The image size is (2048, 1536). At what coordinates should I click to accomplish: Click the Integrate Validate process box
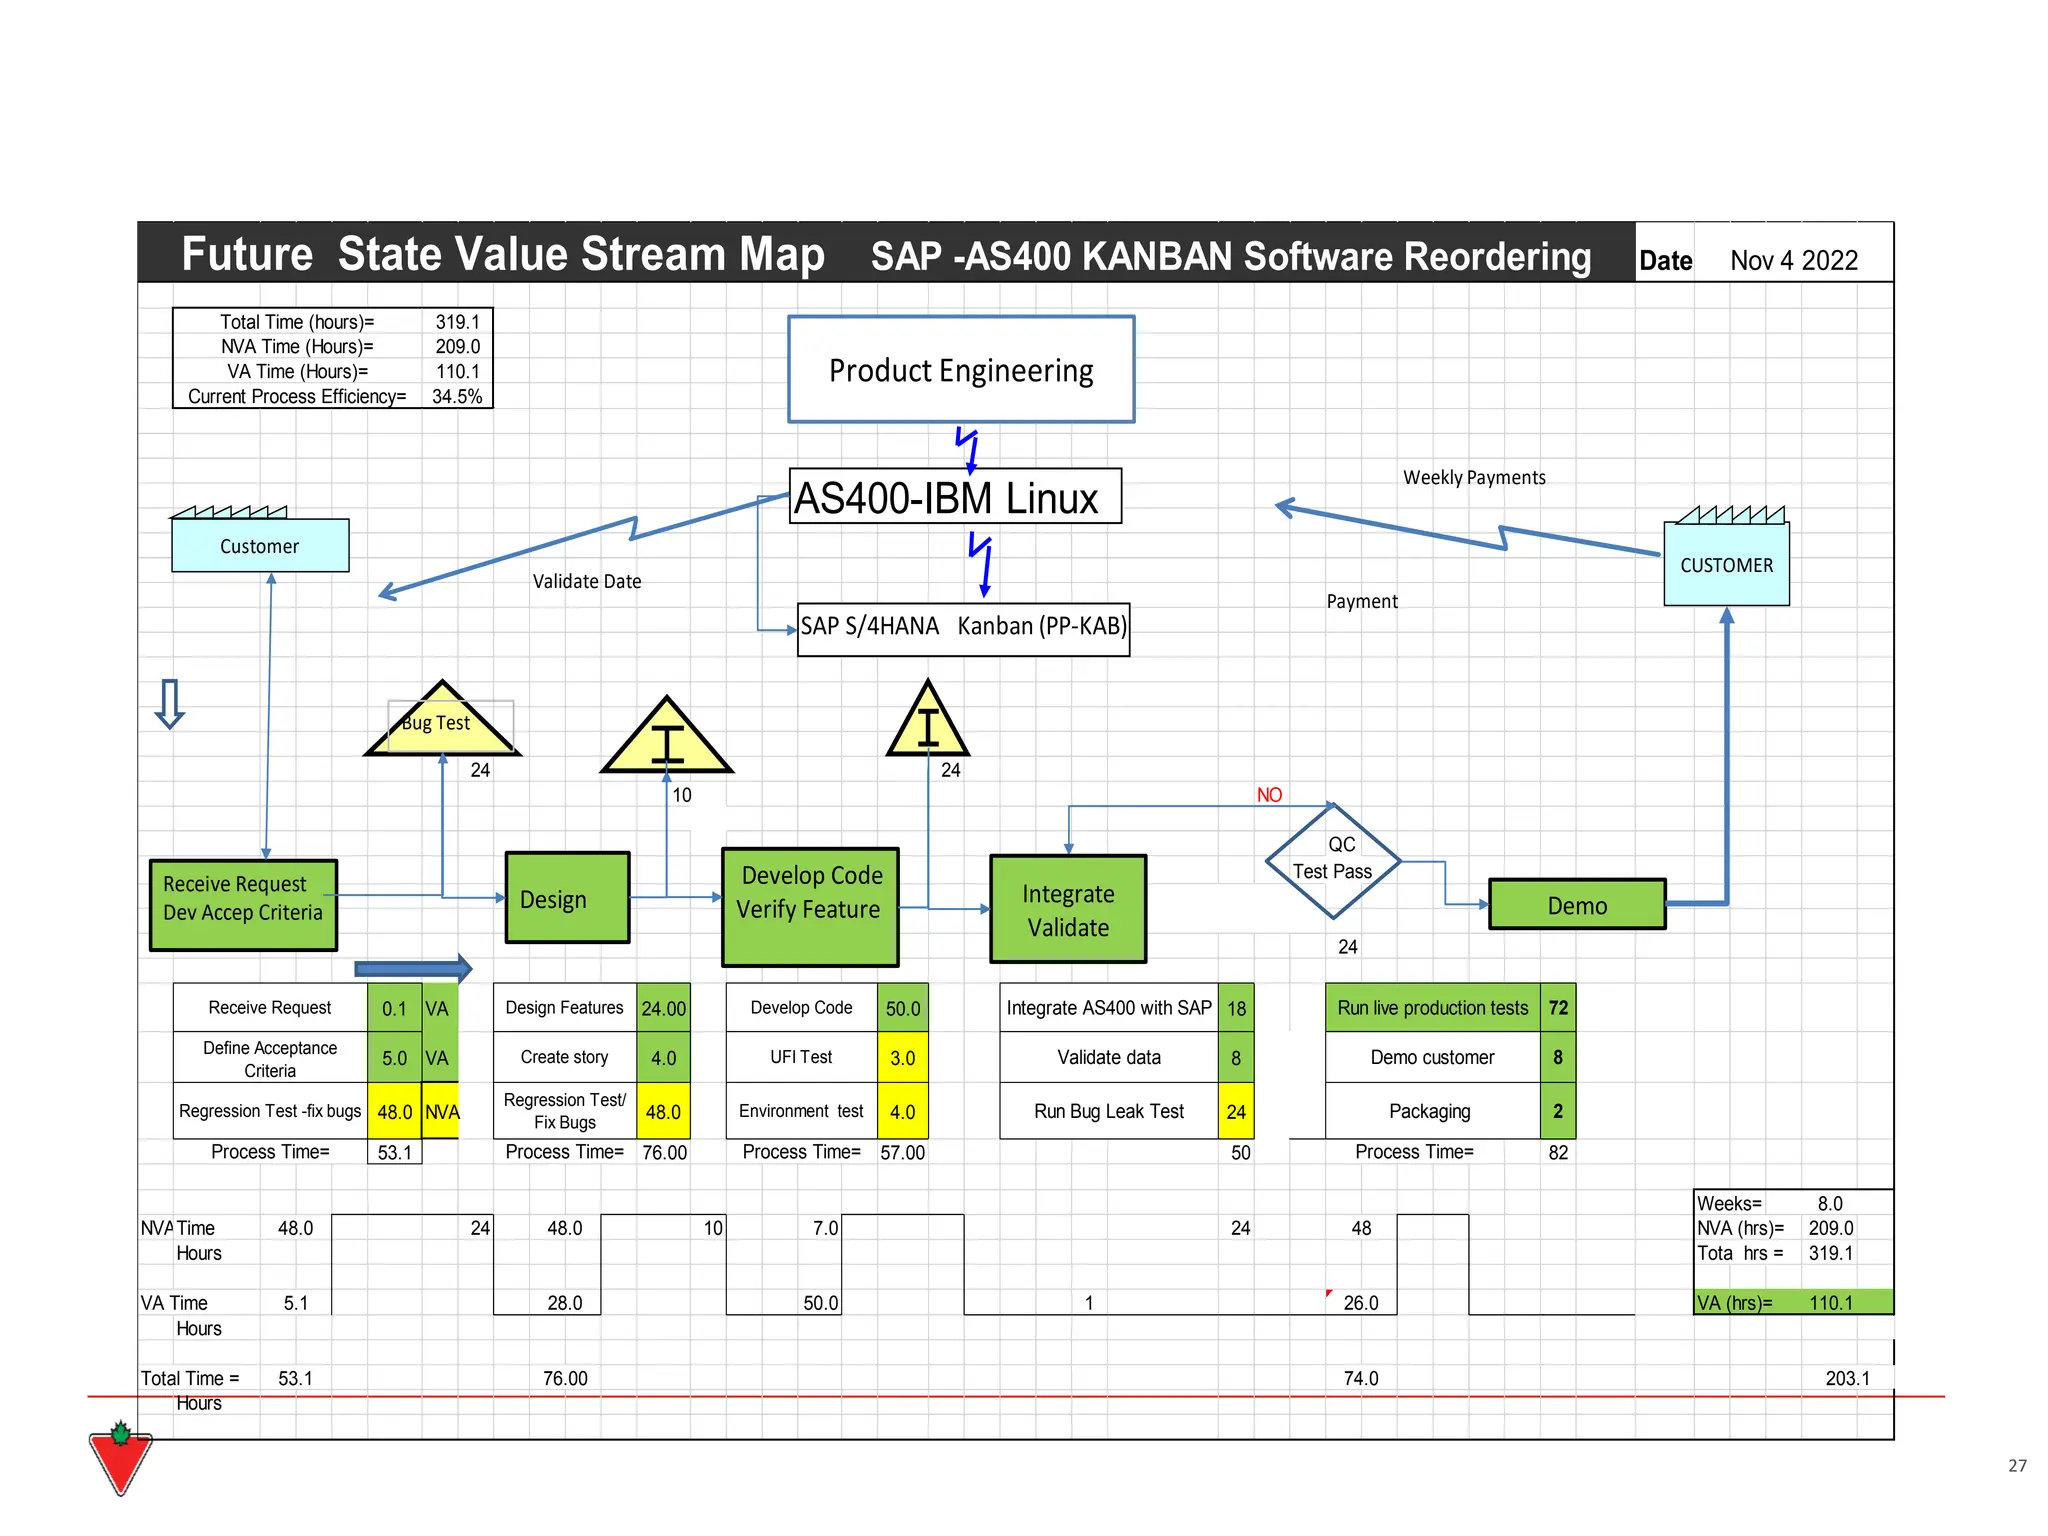pyautogui.click(x=1068, y=909)
